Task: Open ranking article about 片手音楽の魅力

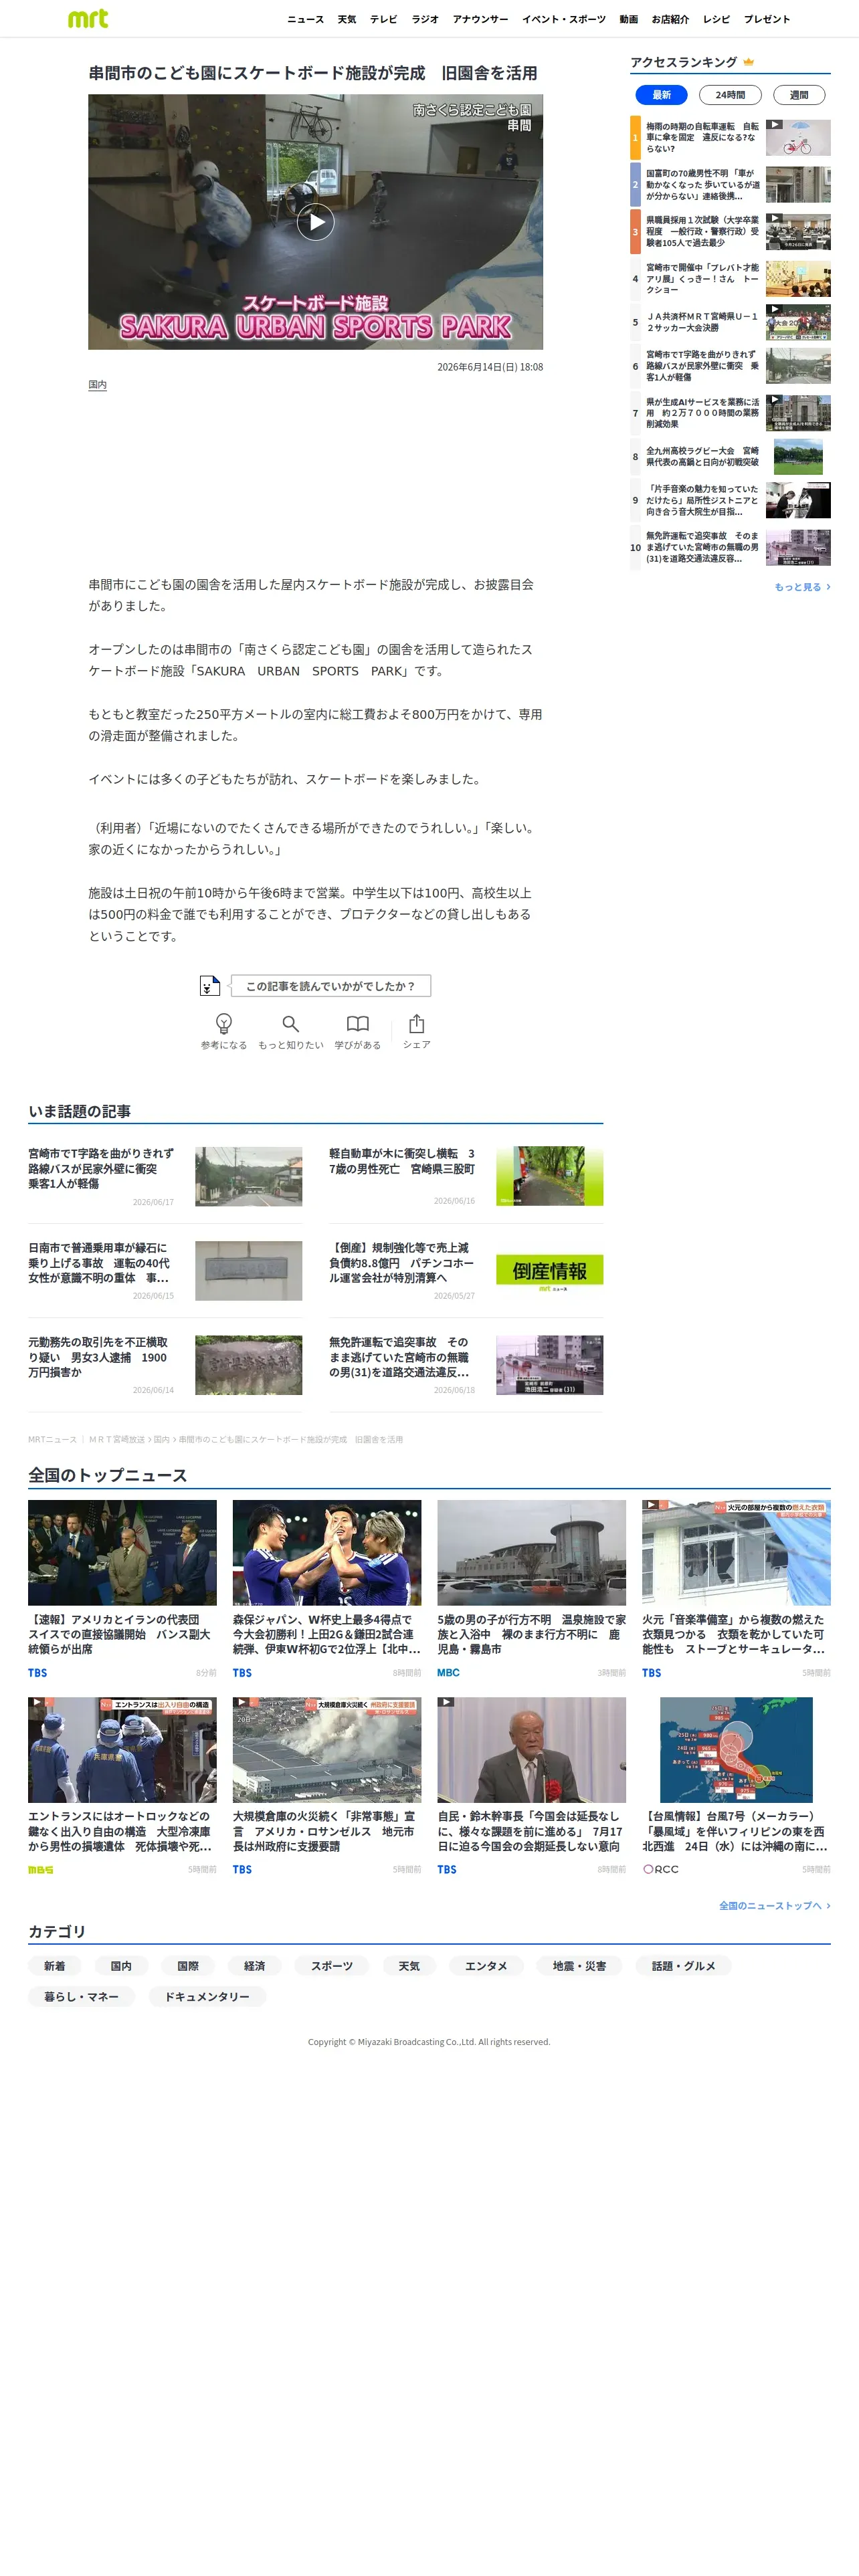Action: (x=702, y=500)
